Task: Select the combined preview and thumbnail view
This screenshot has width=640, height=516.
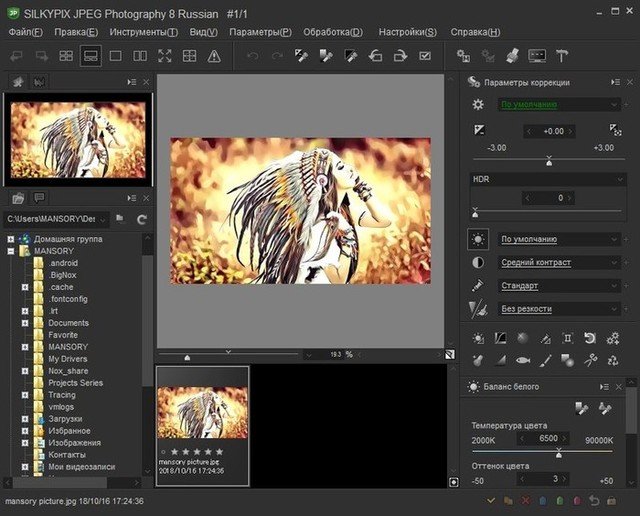Action: point(90,56)
